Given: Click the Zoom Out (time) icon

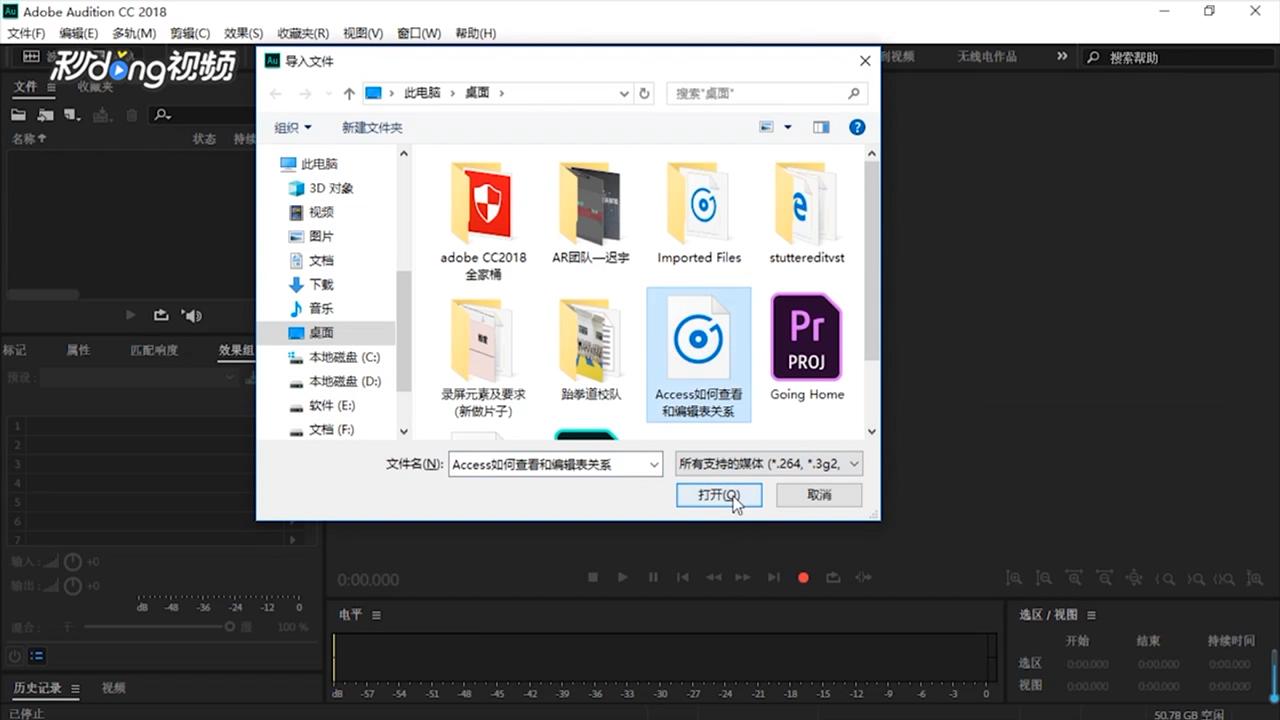Looking at the screenshot, I should (1104, 578).
